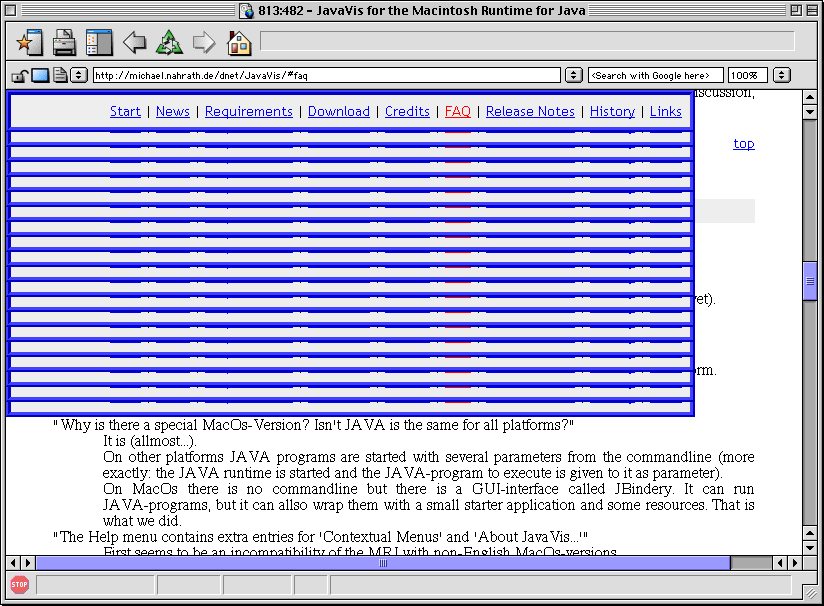
Task: Click the 100% zoom field
Action: 748,75
